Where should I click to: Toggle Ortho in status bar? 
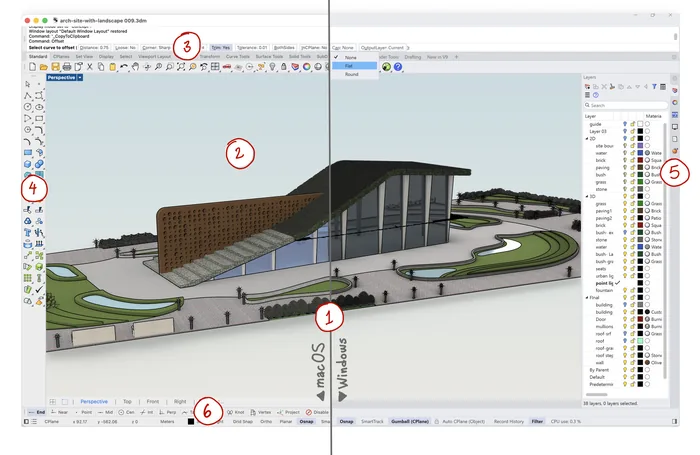(x=266, y=422)
